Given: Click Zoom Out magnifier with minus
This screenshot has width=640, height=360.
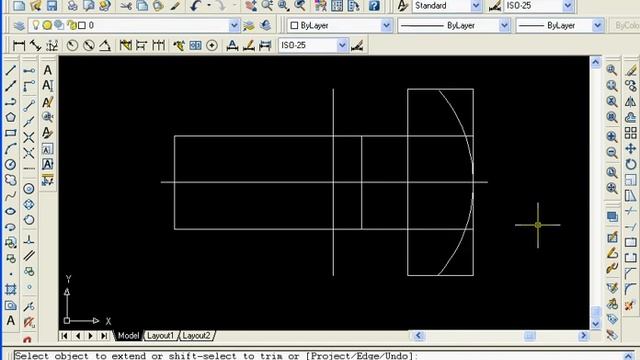Looking at the screenshot, I should coord(612,153).
